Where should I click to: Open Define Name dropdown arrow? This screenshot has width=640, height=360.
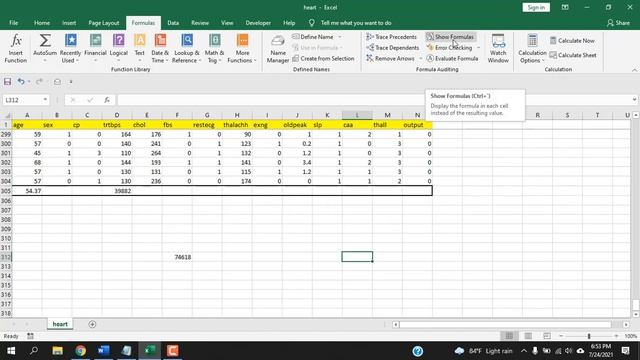coord(340,37)
